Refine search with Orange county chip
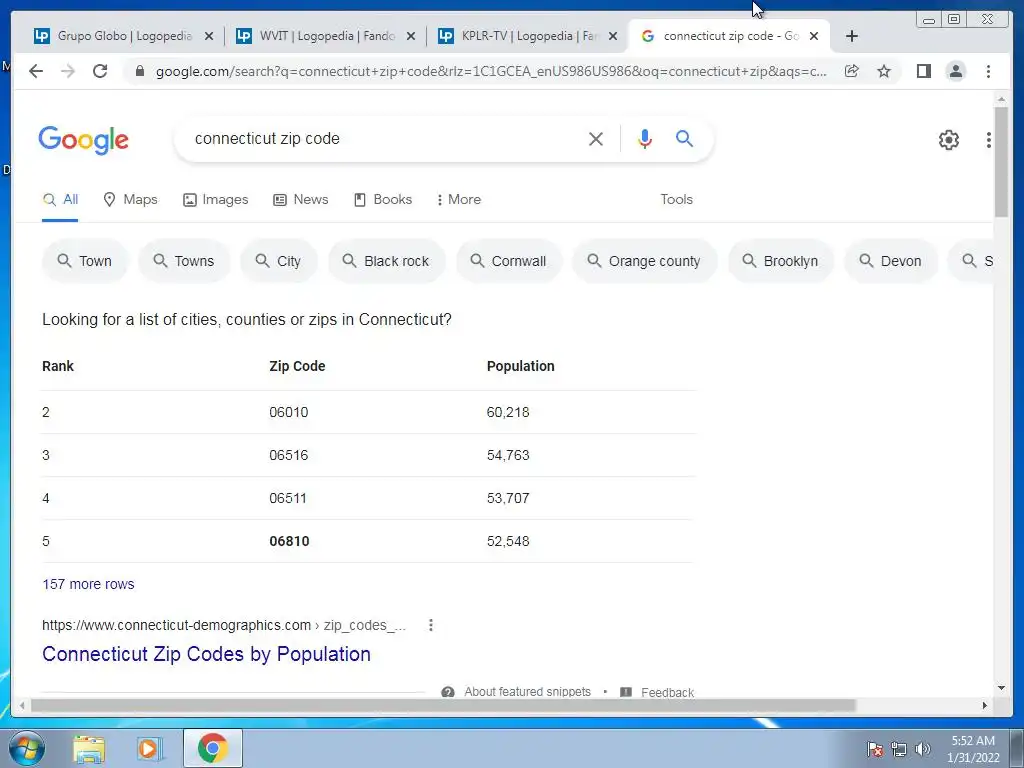The image size is (1024, 768). 645,261
